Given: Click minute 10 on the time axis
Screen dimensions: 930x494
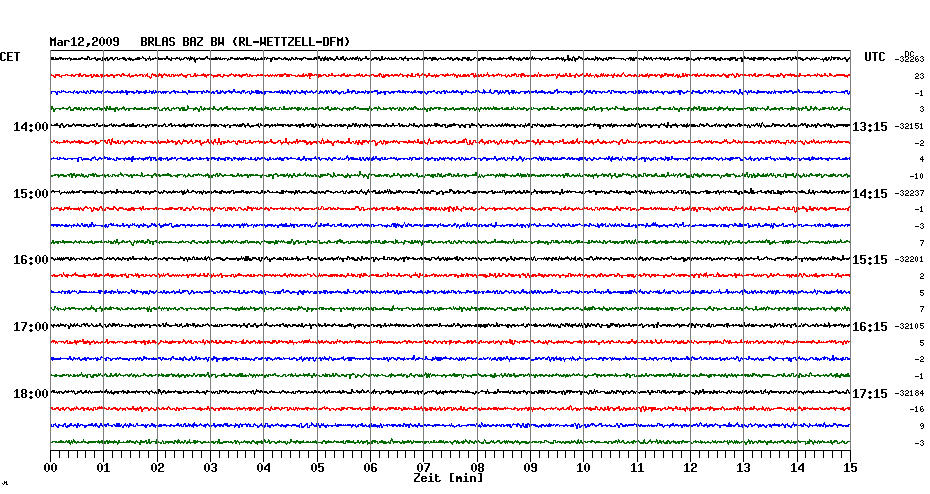Looking at the screenshot, I should click(x=583, y=467).
